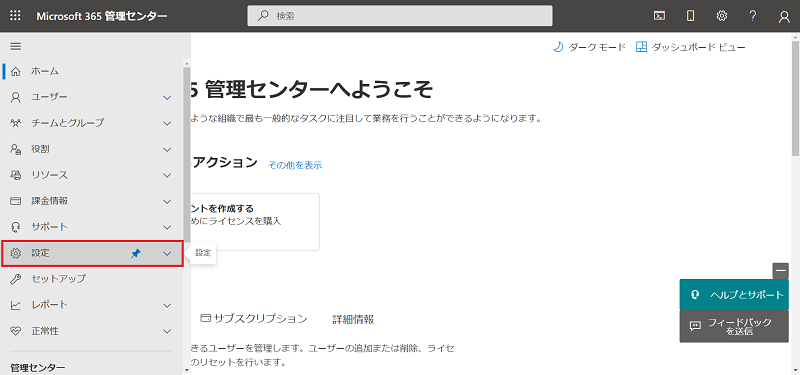Expand the リソース chevron
800x375 pixels.
click(x=167, y=175)
